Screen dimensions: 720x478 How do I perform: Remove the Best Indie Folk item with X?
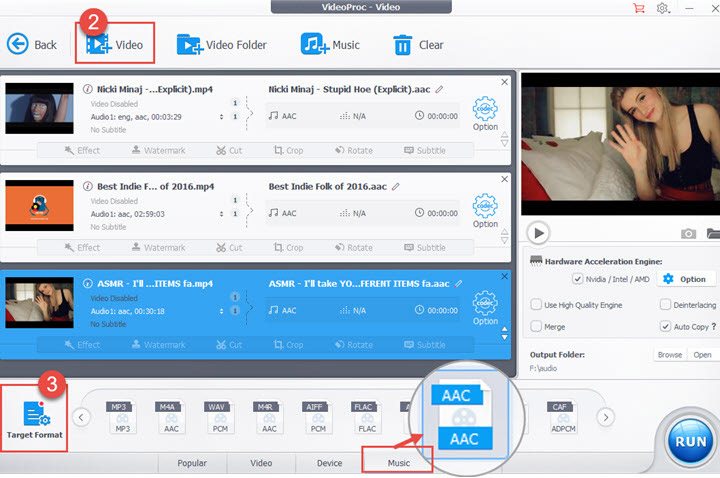[x=505, y=179]
